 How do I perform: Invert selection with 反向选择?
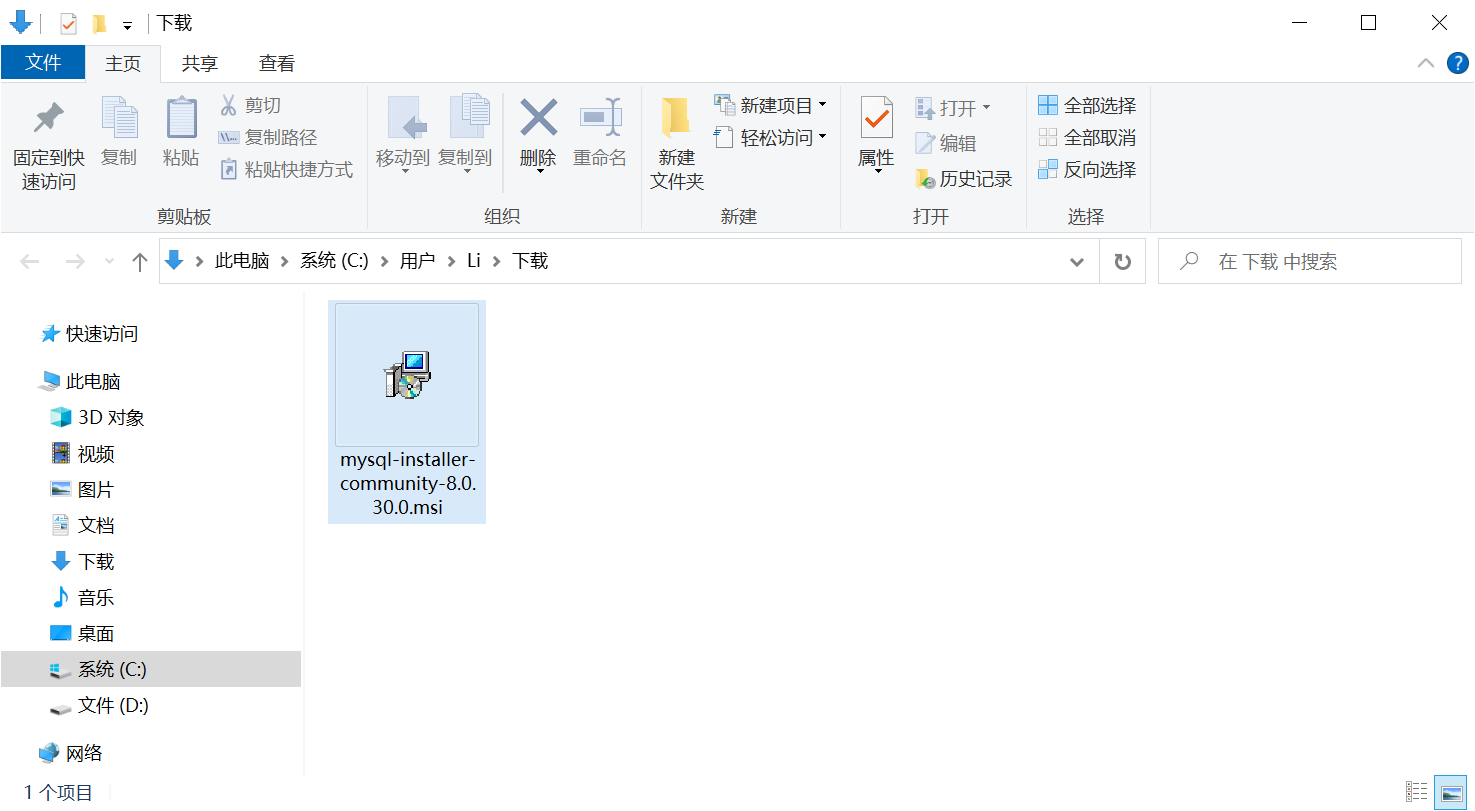(1087, 169)
